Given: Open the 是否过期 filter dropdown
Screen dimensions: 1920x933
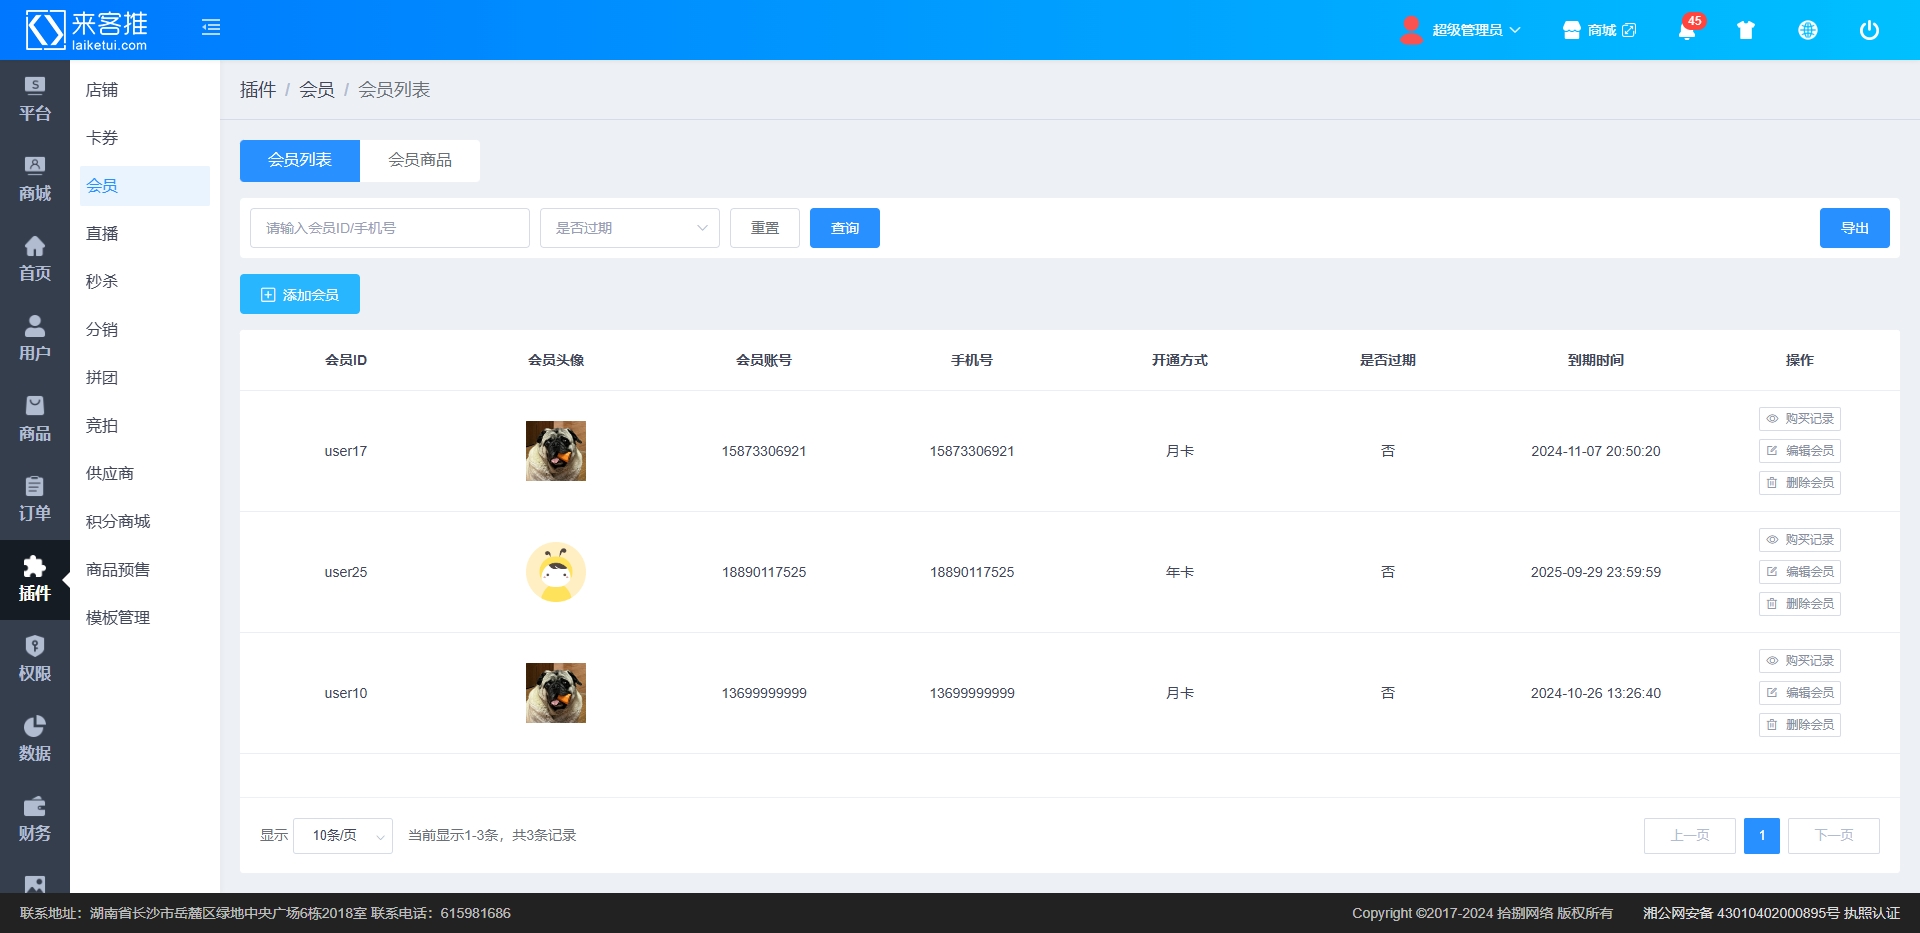Looking at the screenshot, I should [629, 228].
